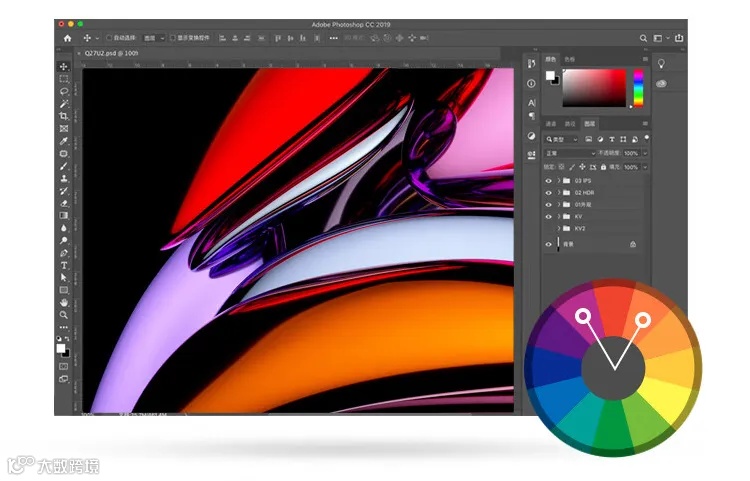Open the Properties info panel icon
The height and width of the screenshot is (481, 750).
(531, 84)
